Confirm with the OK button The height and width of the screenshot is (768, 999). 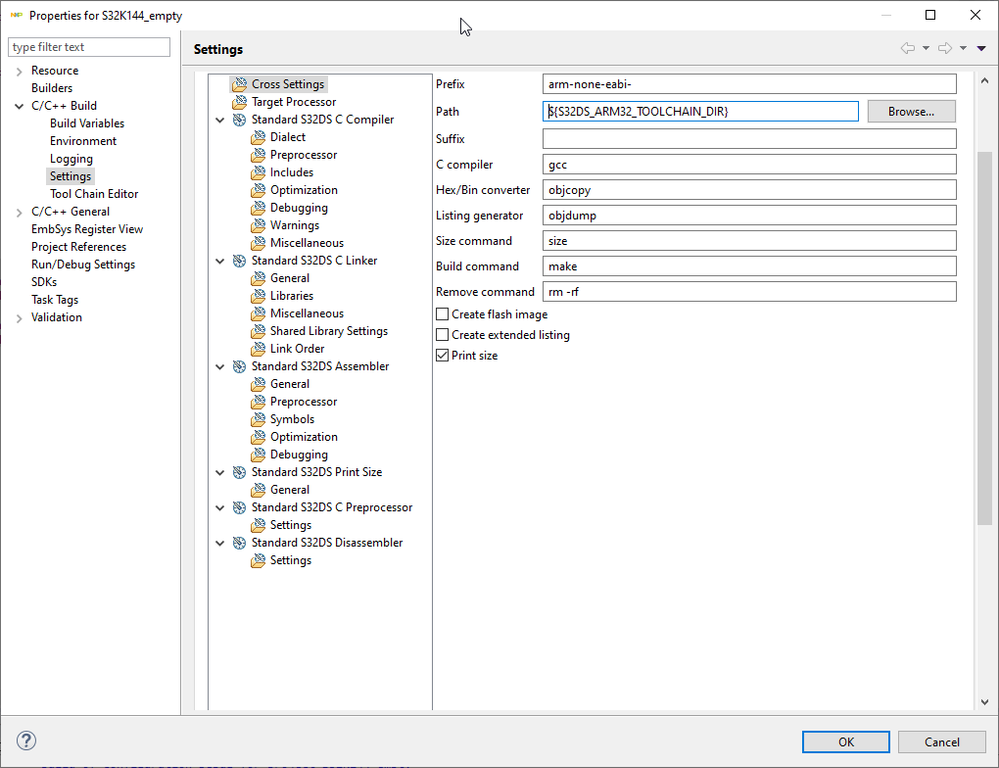pyautogui.click(x=845, y=742)
